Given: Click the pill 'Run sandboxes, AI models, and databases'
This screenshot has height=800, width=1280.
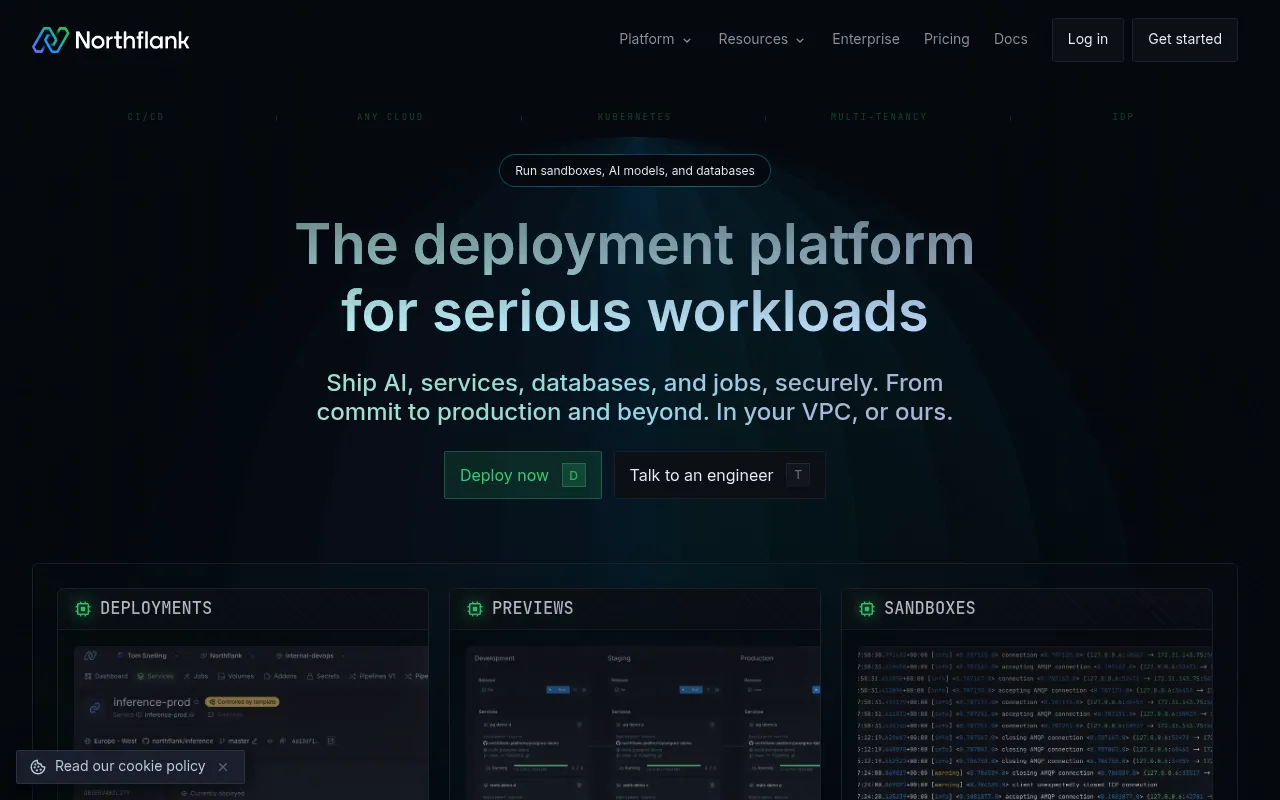Looking at the screenshot, I should pyautogui.click(x=635, y=171).
